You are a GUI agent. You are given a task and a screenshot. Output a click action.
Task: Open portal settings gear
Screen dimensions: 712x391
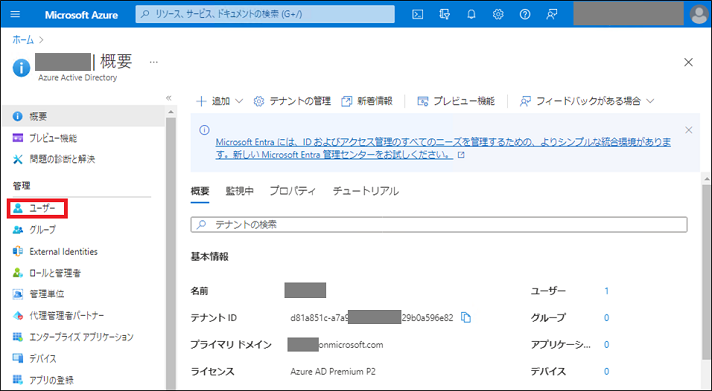[498, 15]
